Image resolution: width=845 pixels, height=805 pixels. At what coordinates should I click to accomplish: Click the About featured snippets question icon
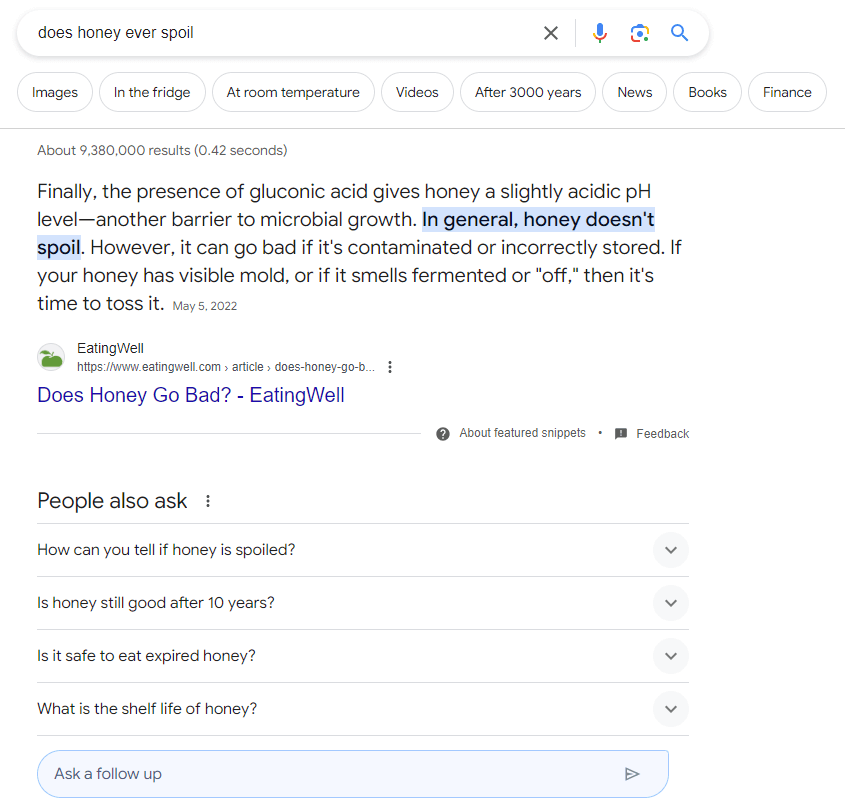pyautogui.click(x=443, y=433)
